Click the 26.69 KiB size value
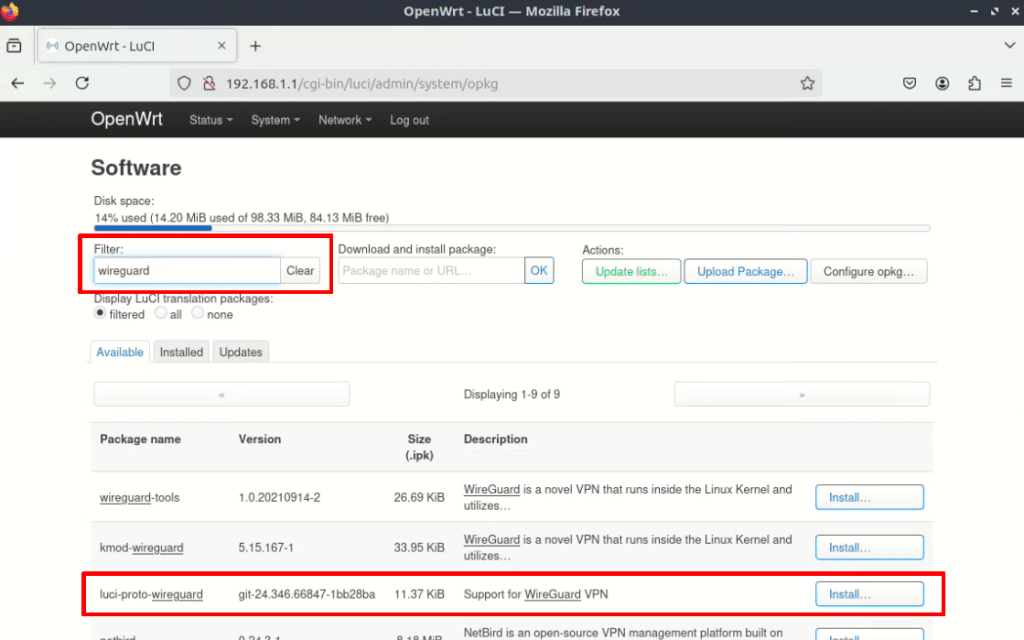 [x=419, y=498]
